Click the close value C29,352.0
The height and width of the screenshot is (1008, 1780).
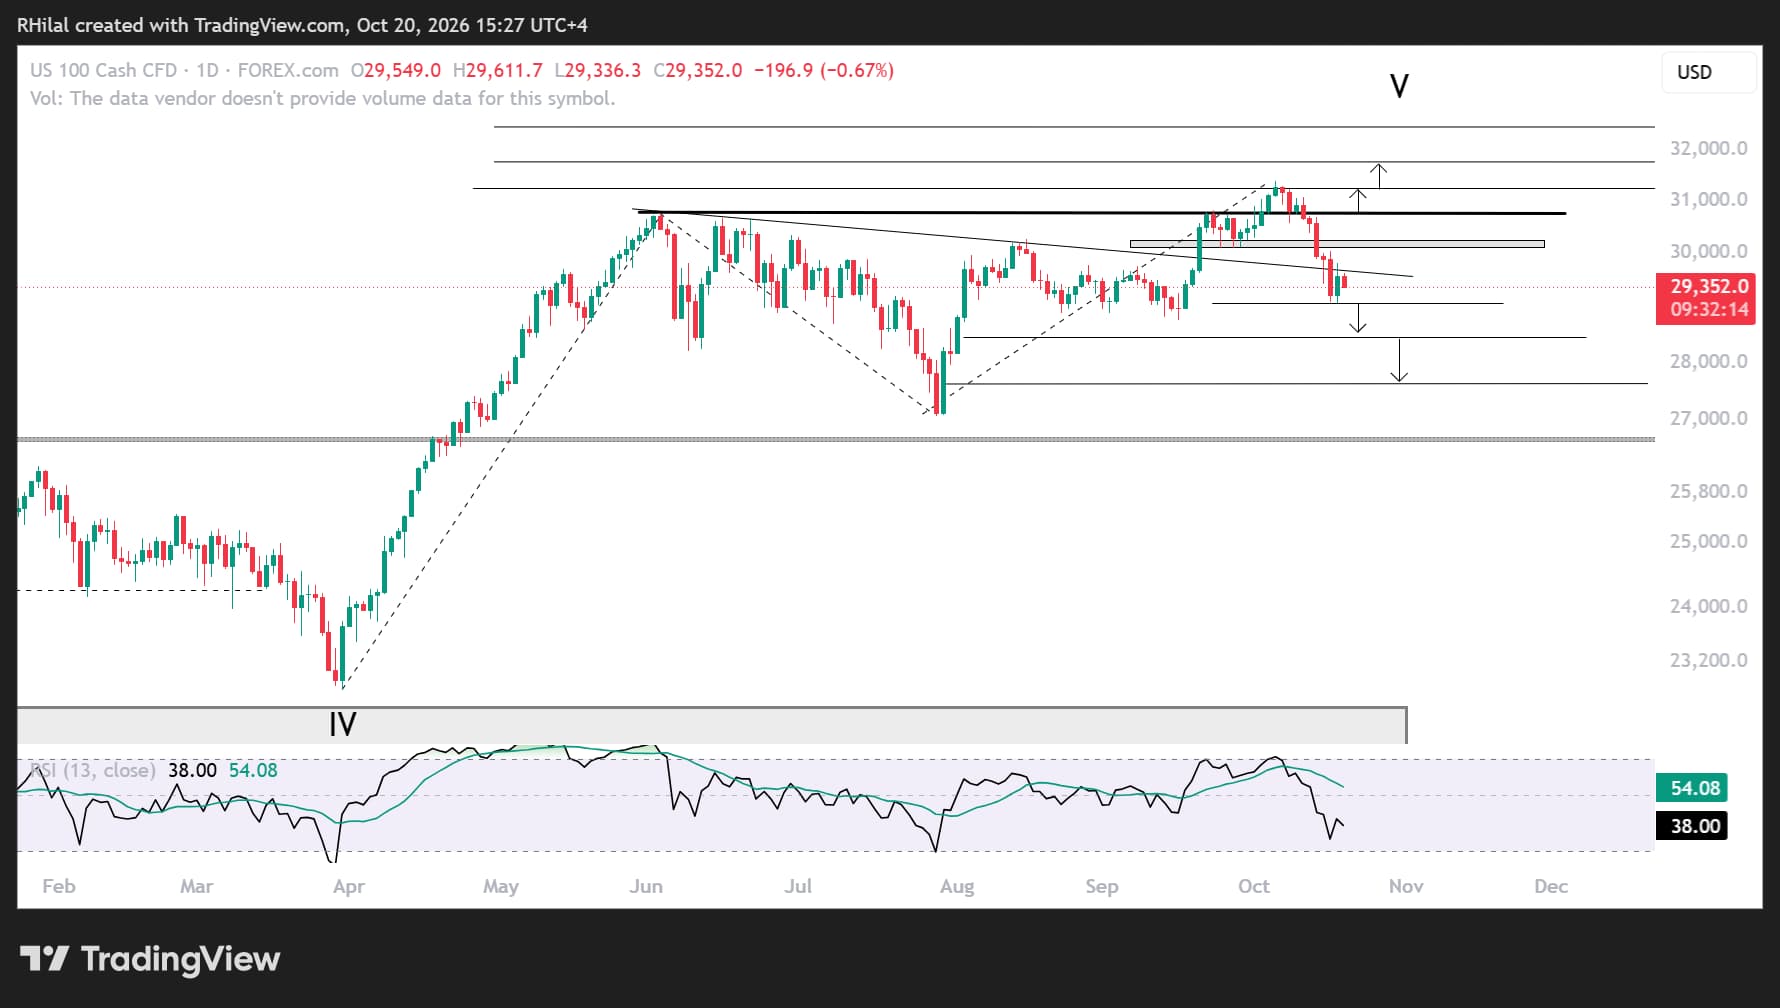[698, 70]
